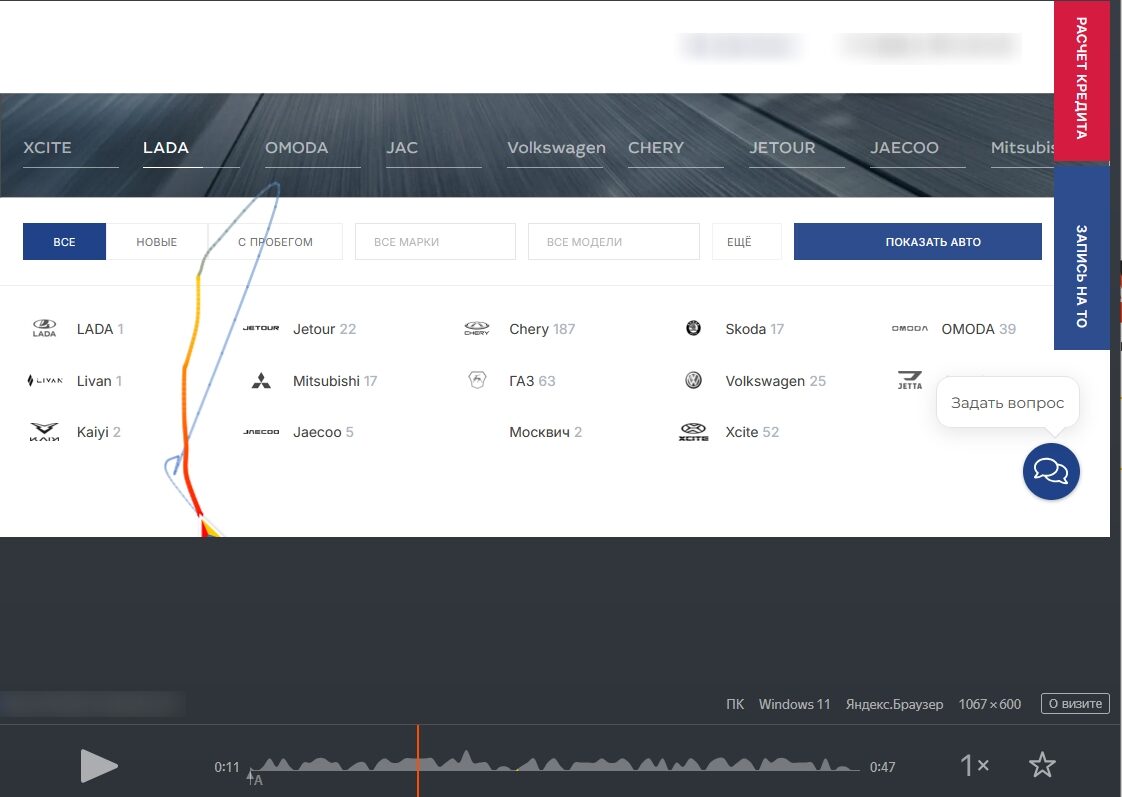Click the Skoda logo icon
The width and height of the screenshot is (1122, 797).
tap(693, 329)
